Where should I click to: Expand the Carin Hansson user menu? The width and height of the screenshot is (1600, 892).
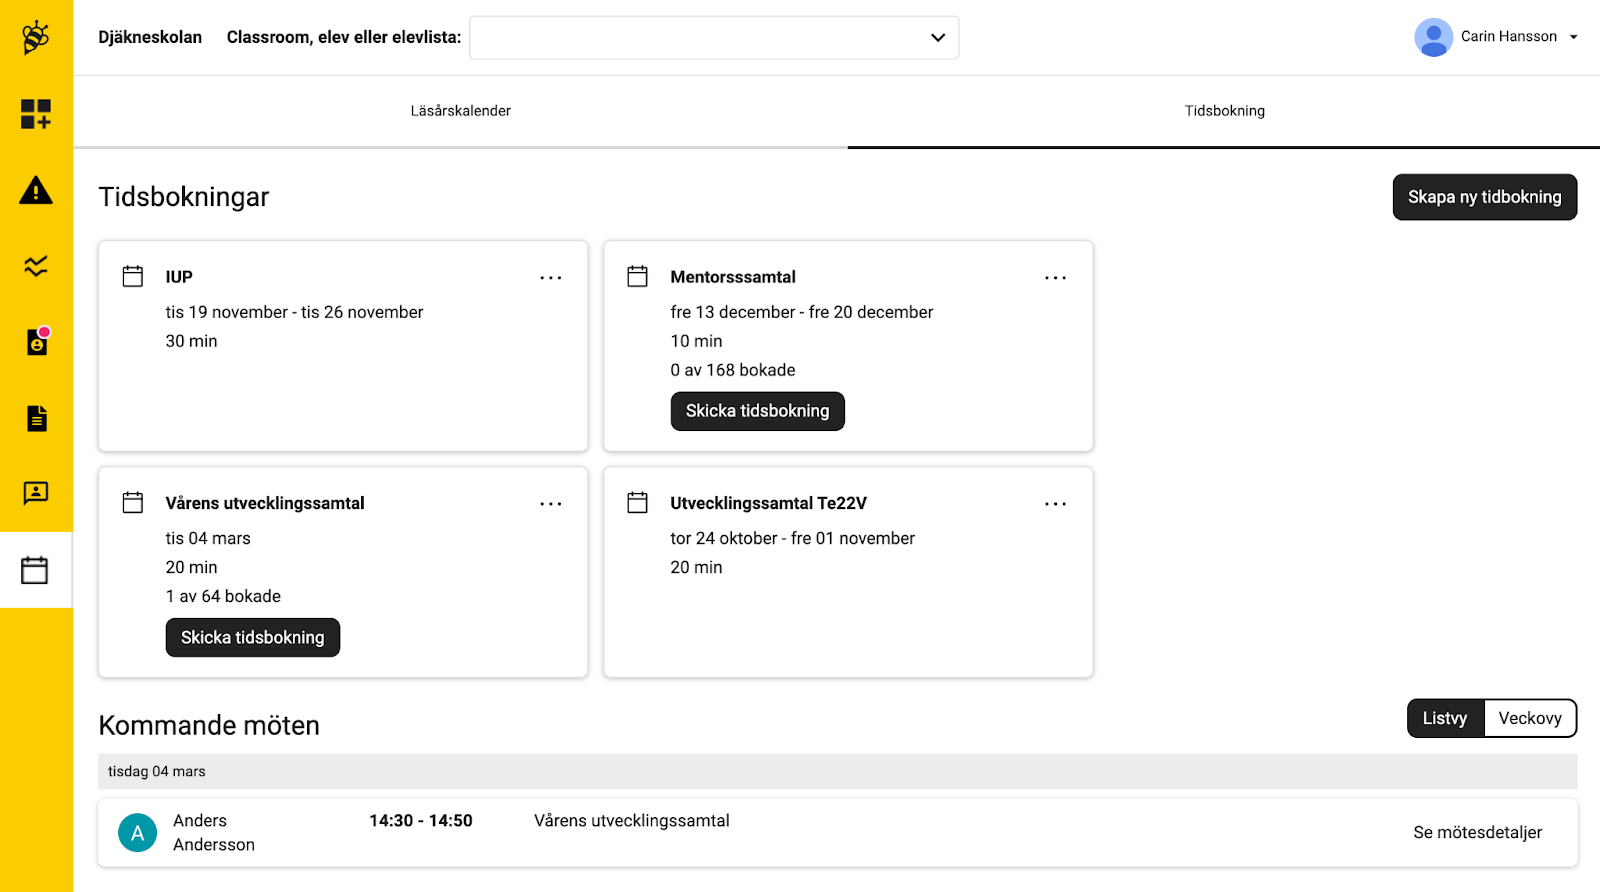(x=1496, y=37)
